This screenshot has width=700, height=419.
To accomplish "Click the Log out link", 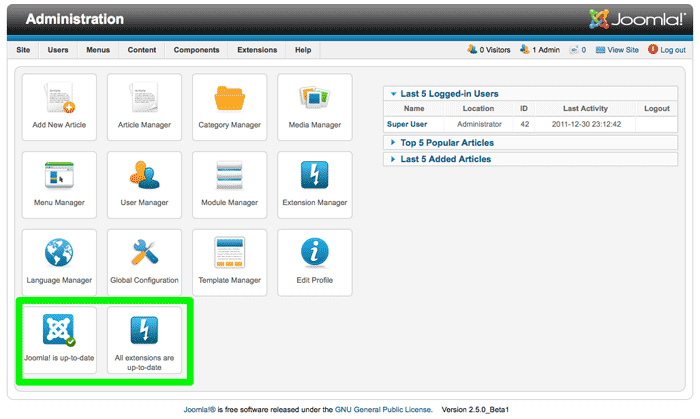I will (673, 50).
